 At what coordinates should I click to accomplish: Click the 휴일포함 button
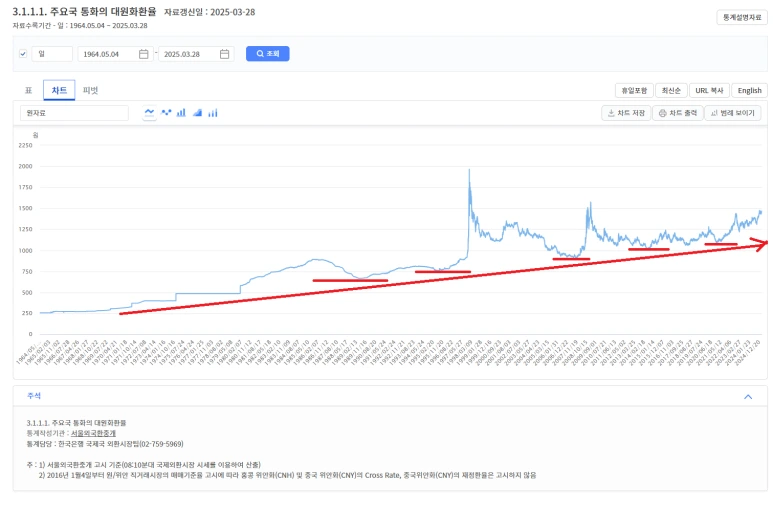634,90
